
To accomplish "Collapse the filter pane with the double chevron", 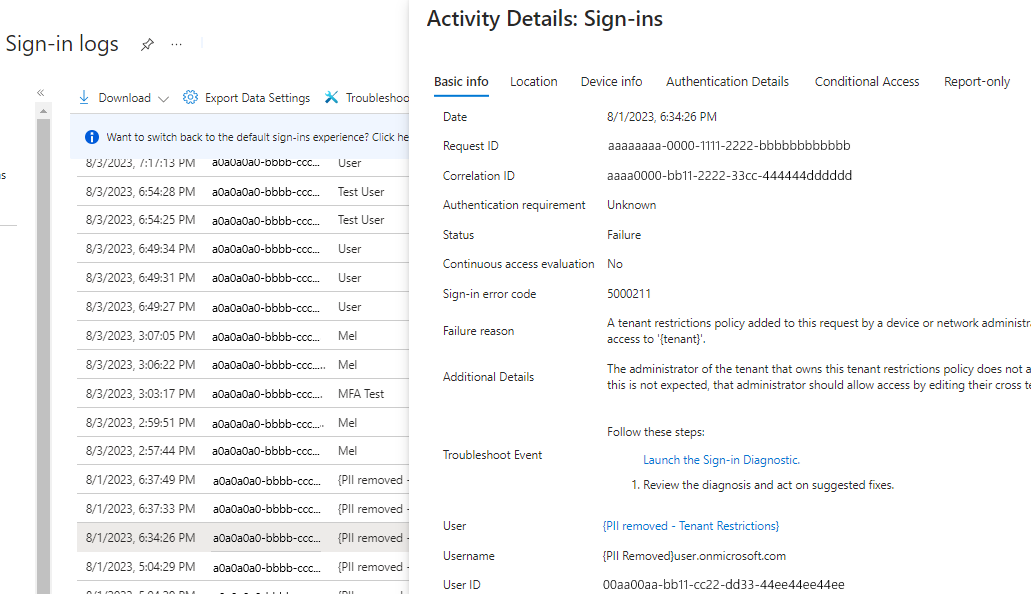I will (x=40, y=91).
